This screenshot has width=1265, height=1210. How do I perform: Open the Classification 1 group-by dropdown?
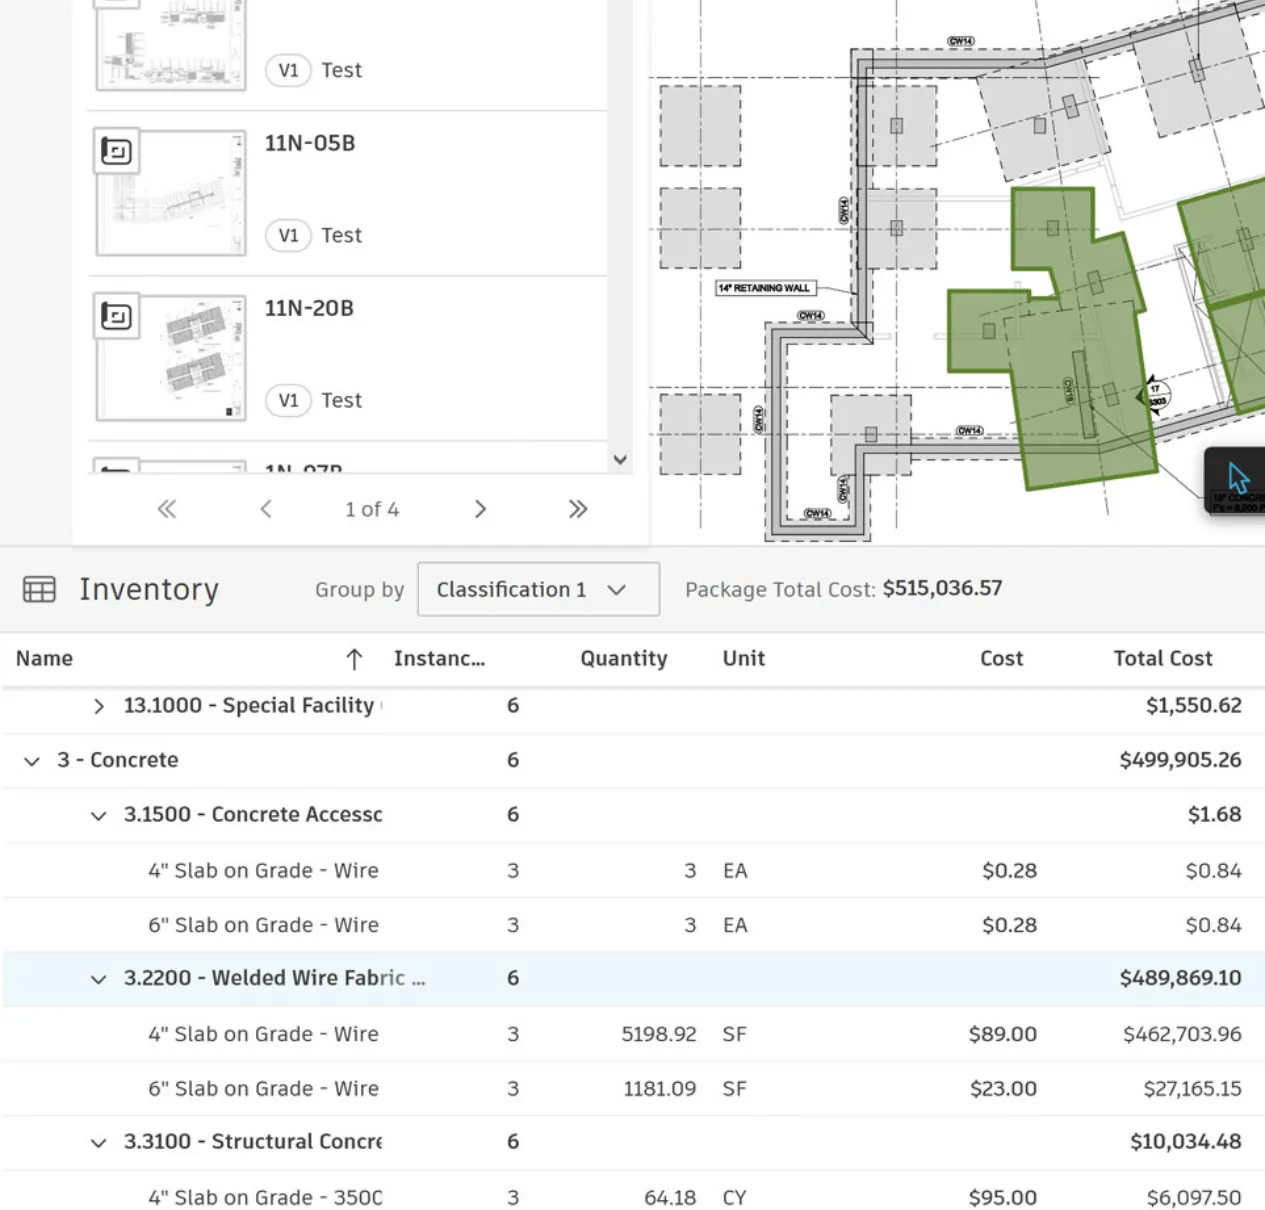coord(537,590)
